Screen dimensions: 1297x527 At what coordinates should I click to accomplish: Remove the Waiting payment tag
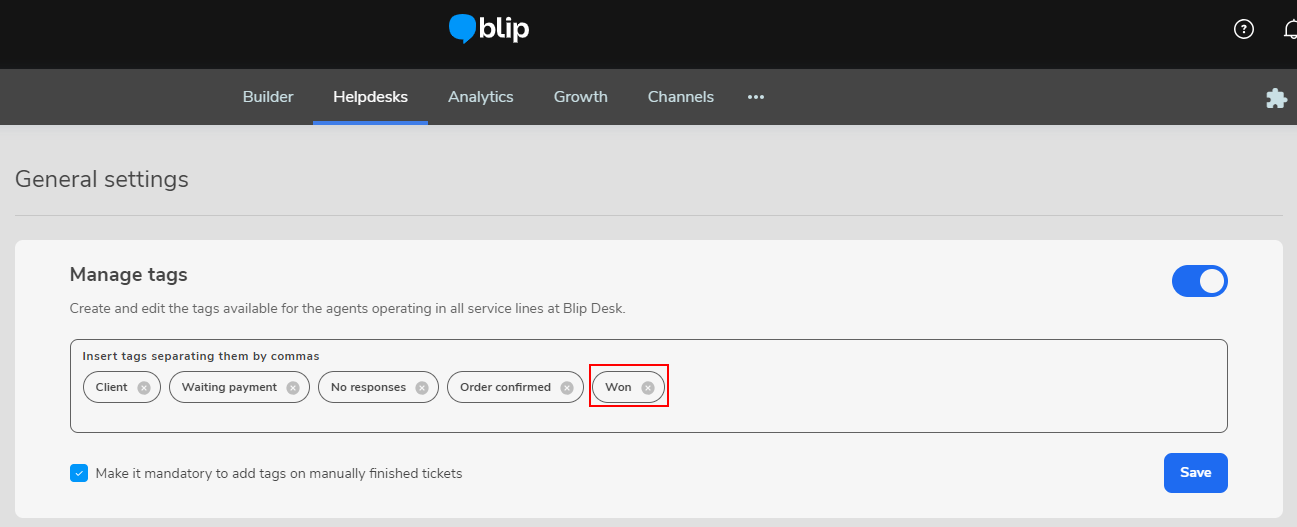(x=293, y=388)
